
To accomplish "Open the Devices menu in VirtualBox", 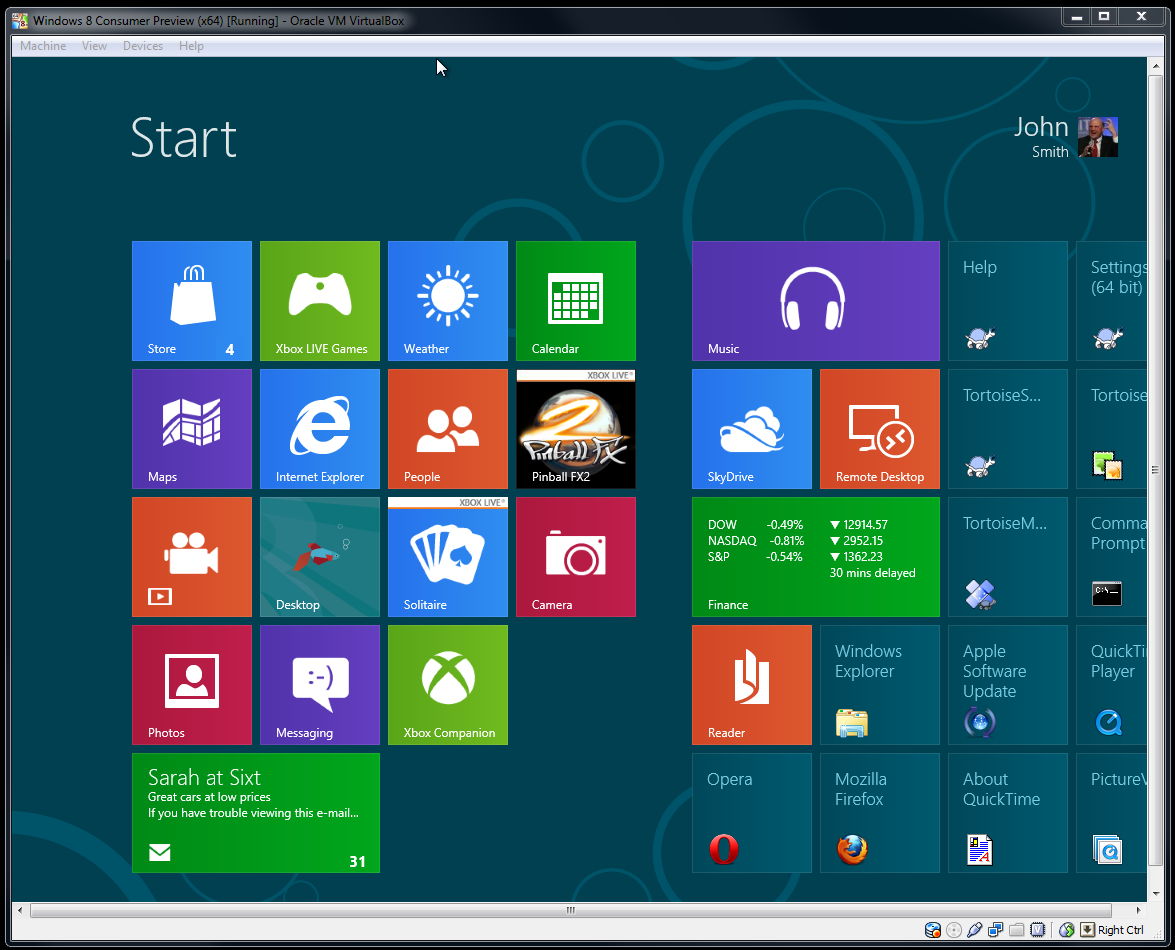I will [x=143, y=46].
